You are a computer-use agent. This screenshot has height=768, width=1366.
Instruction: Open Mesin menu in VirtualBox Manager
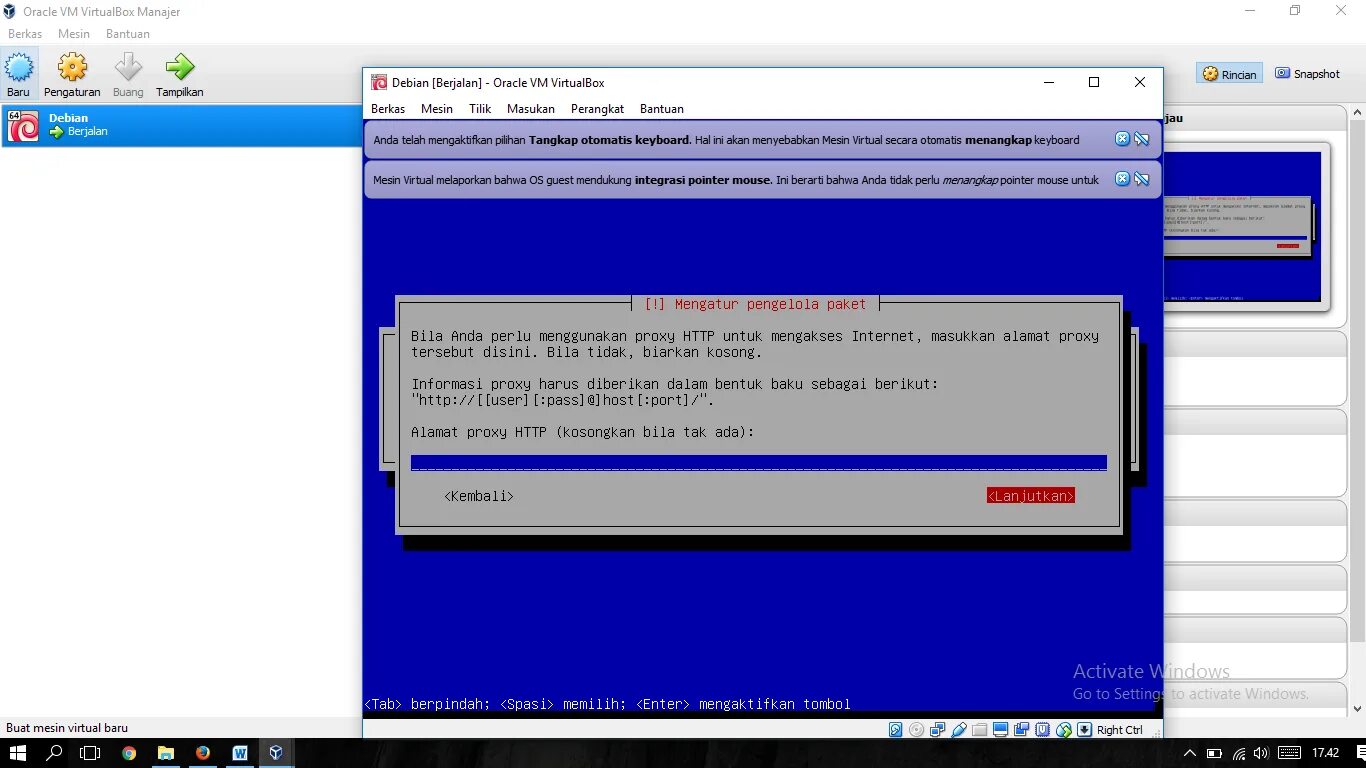coord(74,34)
